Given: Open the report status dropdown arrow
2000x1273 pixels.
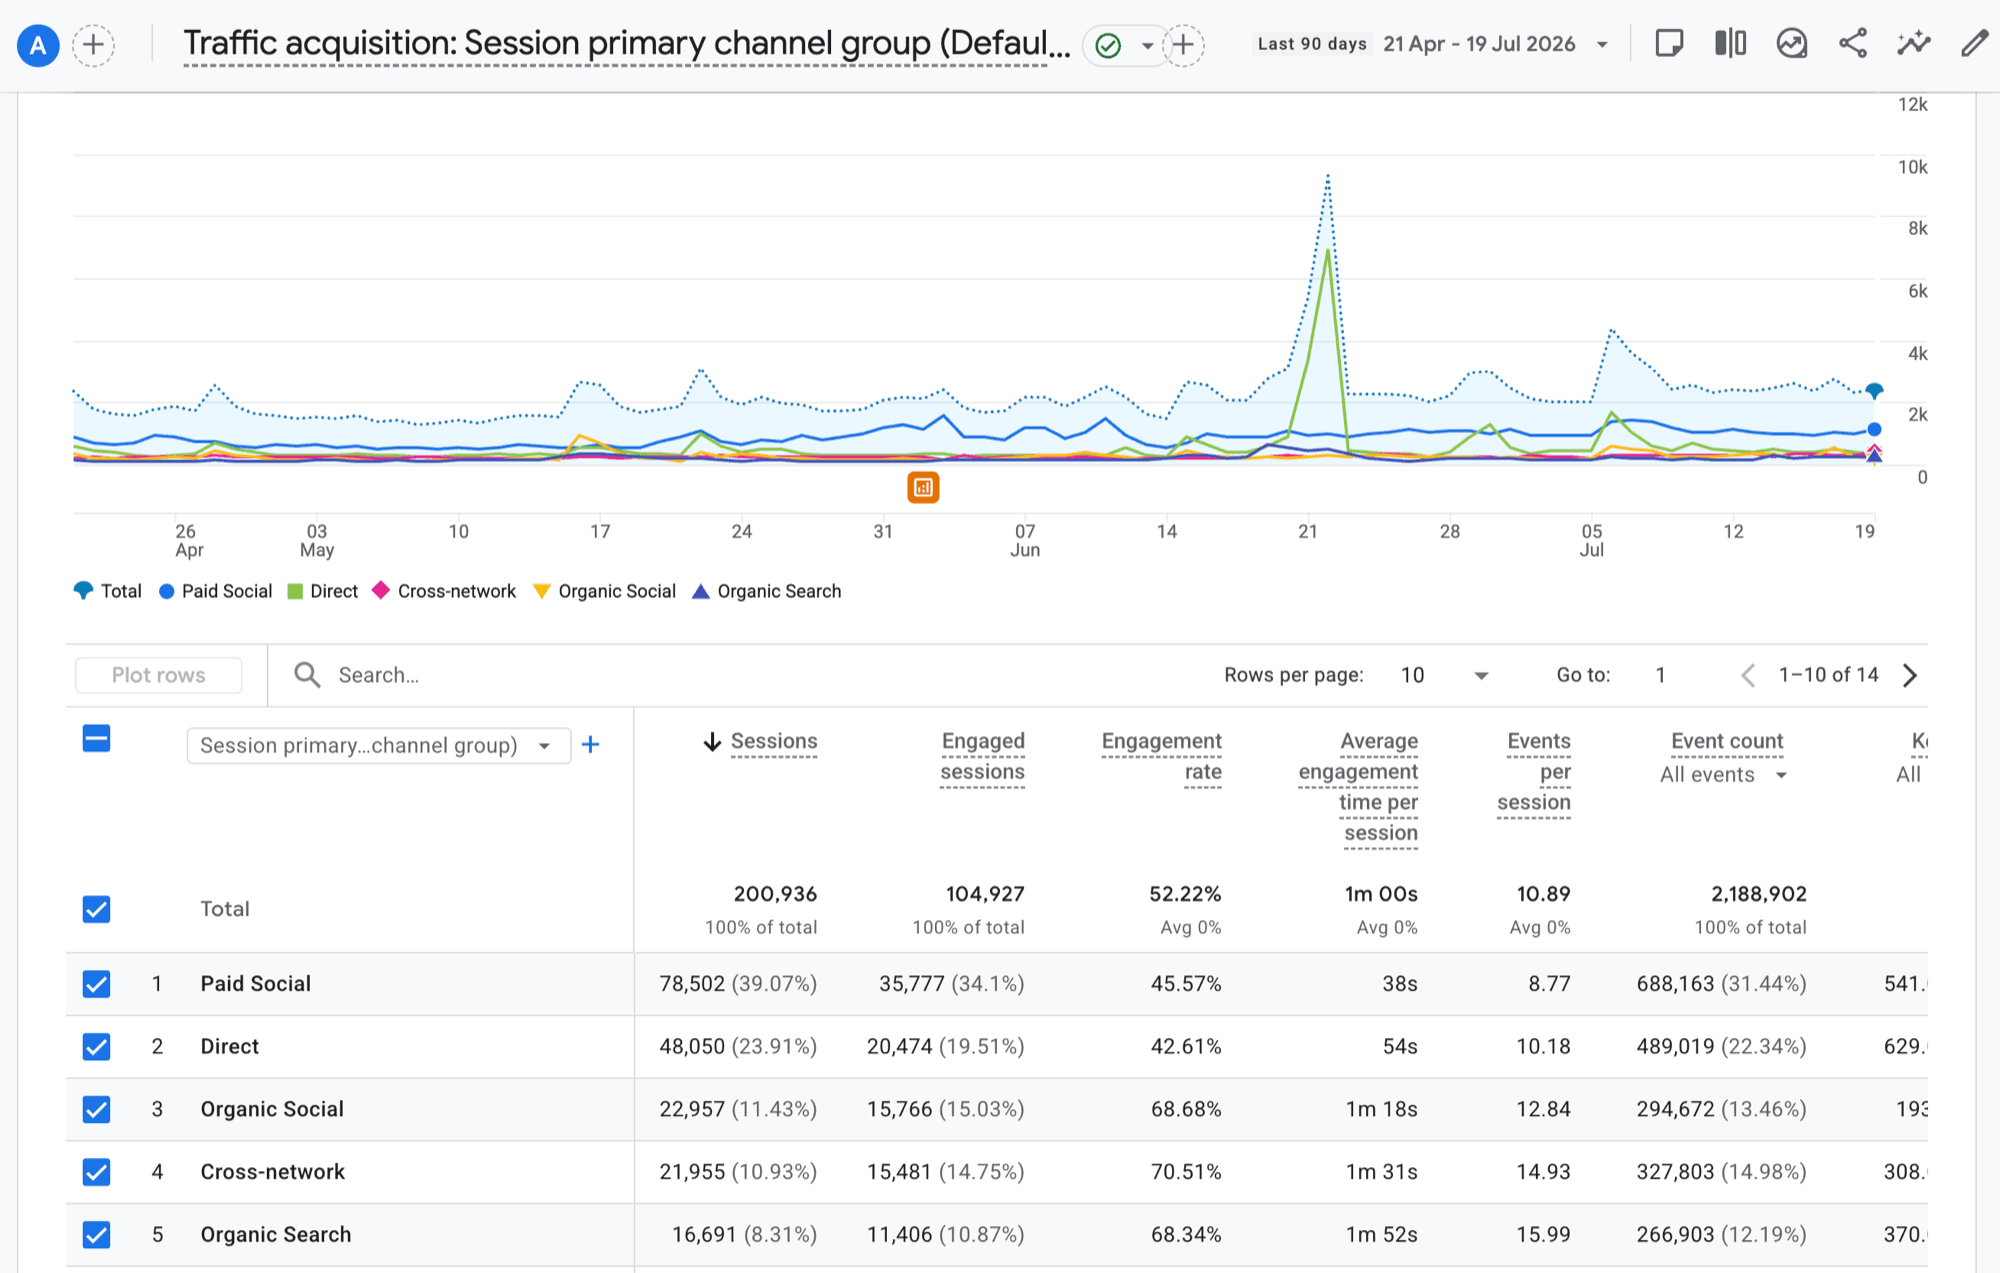Looking at the screenshot, I should click(x=1147, y=45).
